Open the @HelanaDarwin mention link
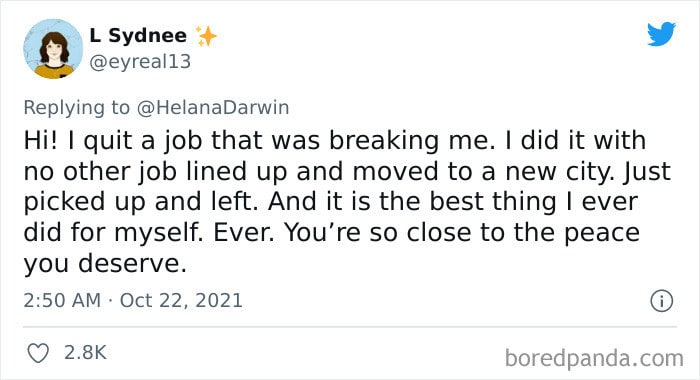700x380 pixels. [x=213, y=108]
